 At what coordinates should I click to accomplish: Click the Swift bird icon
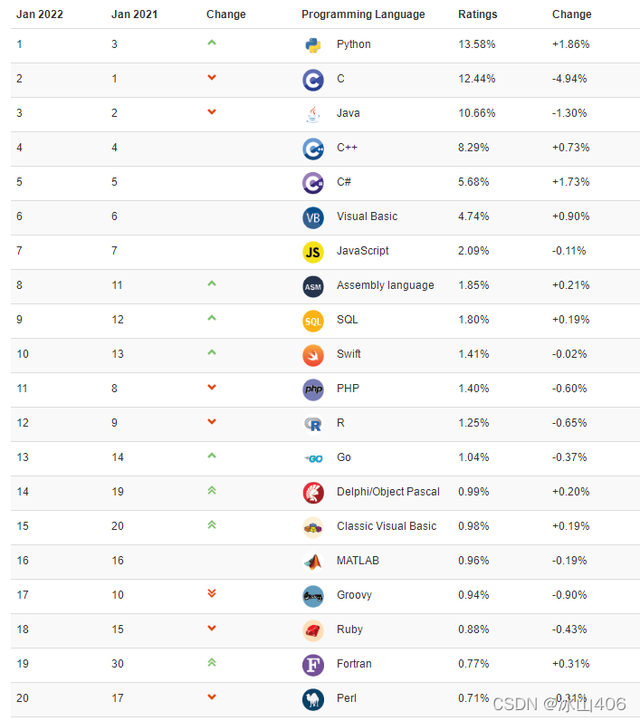[x=313, y=355]
